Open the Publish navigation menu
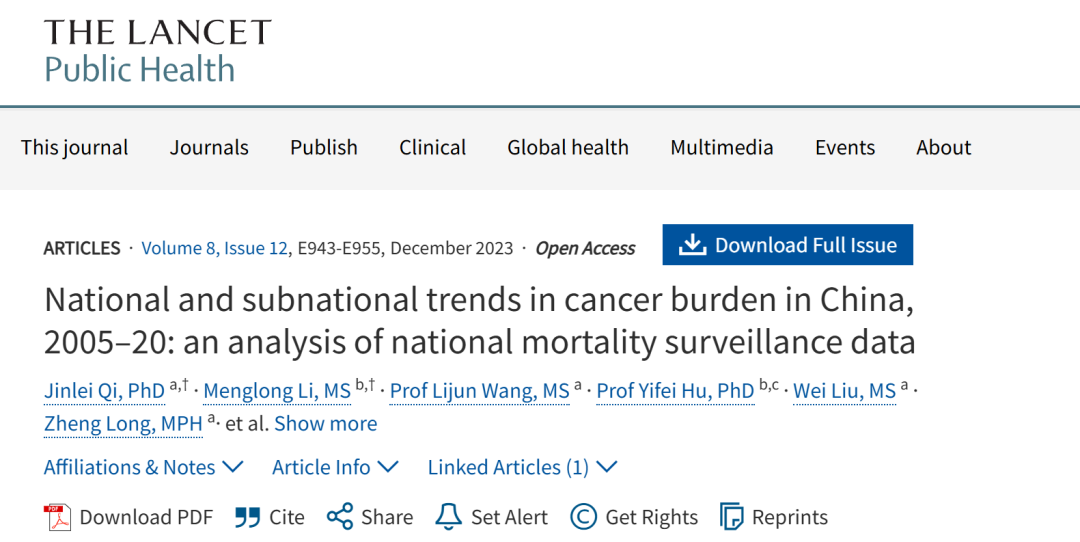The image size is (1080, 542). pyautogui.click(x=324, y=147)
